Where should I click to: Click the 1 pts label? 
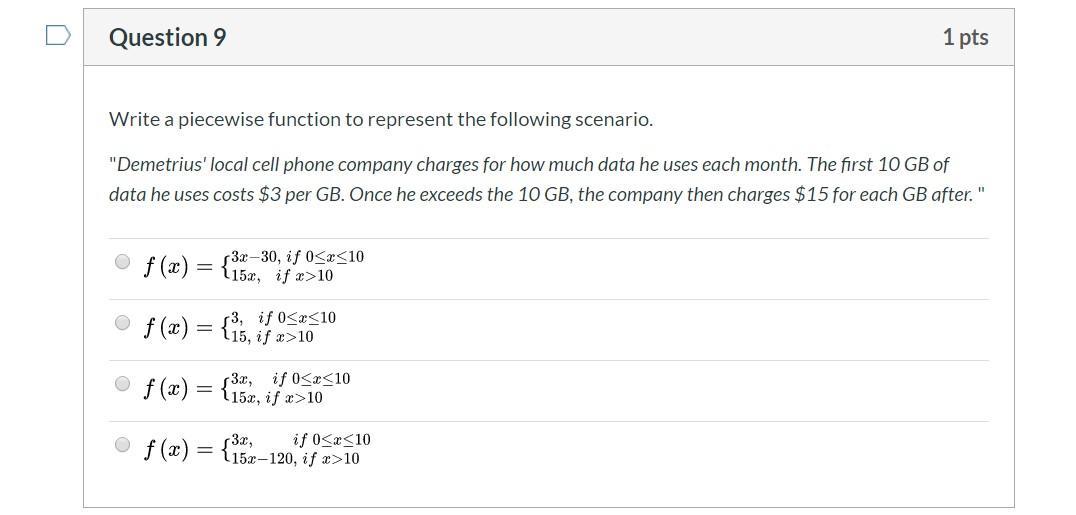pos(965,37)
